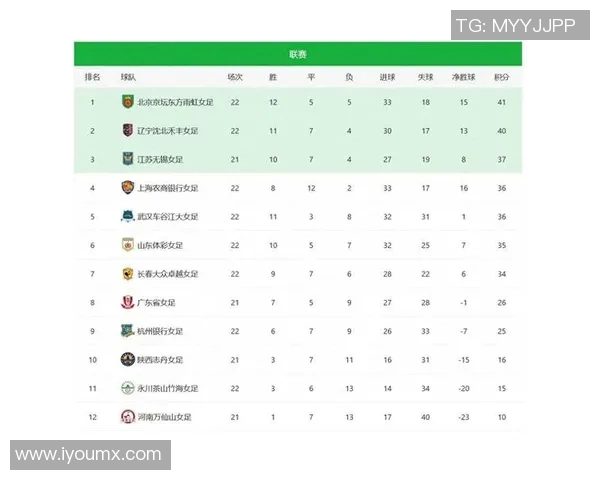Click the 辽宁沈北禾丰女足 team crest

pyautogui.click(x=127, y=130)
